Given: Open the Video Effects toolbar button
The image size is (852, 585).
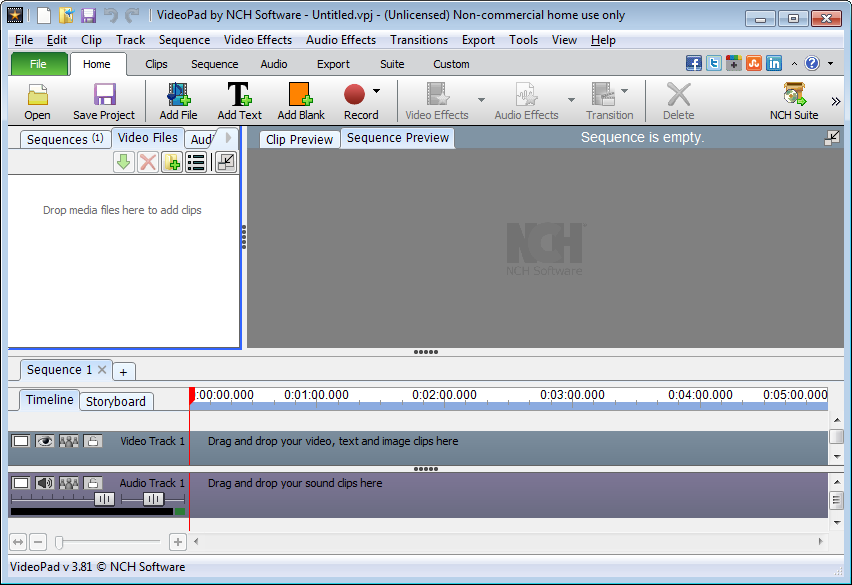Looking at the screenshot, I should tap(437, 94).
